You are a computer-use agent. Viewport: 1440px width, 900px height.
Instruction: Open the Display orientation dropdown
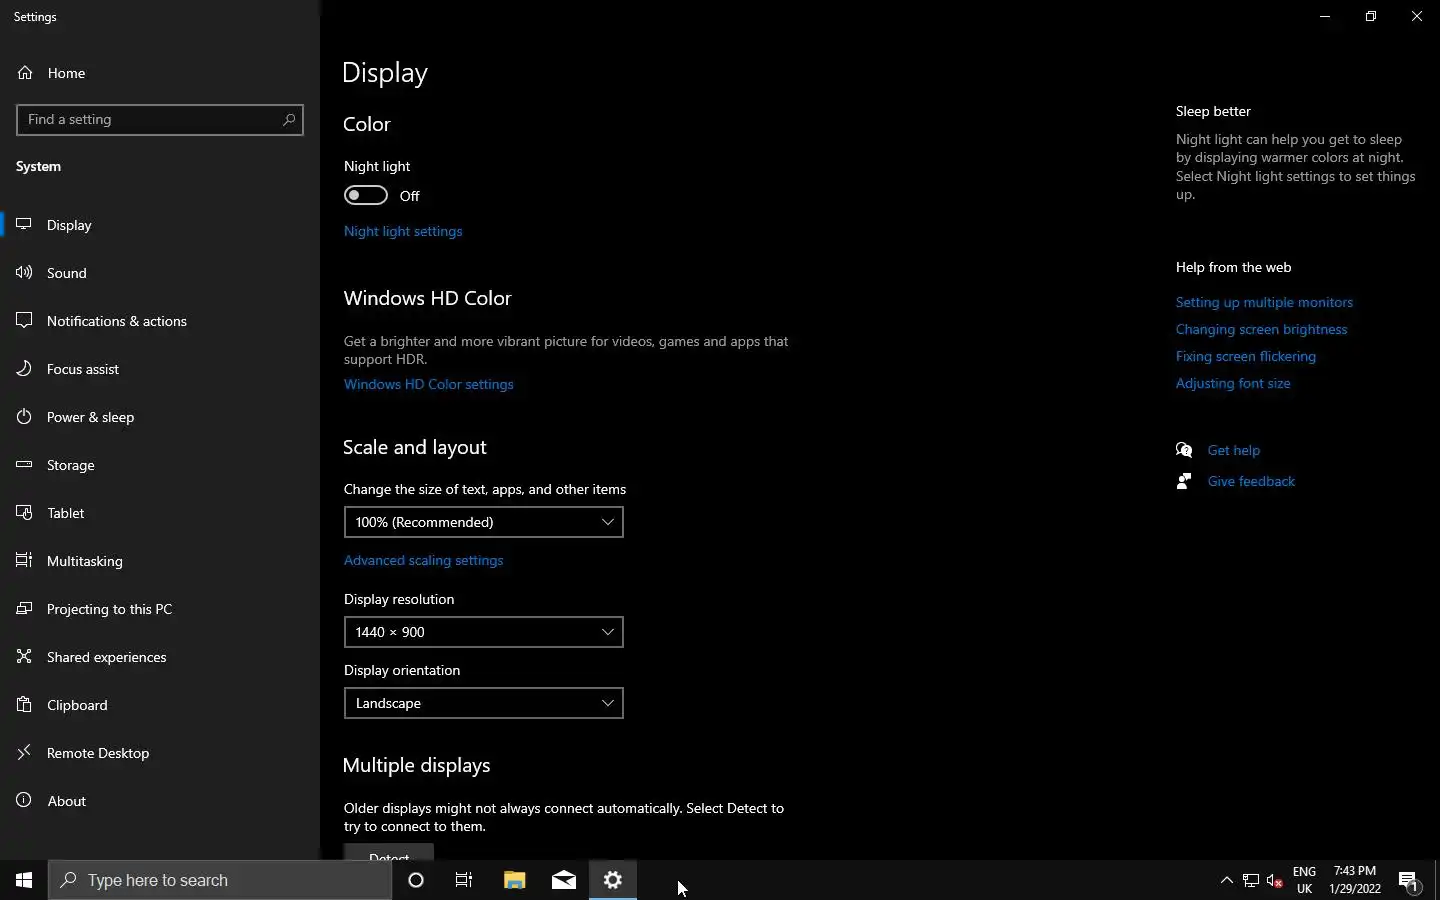[484, 703]
